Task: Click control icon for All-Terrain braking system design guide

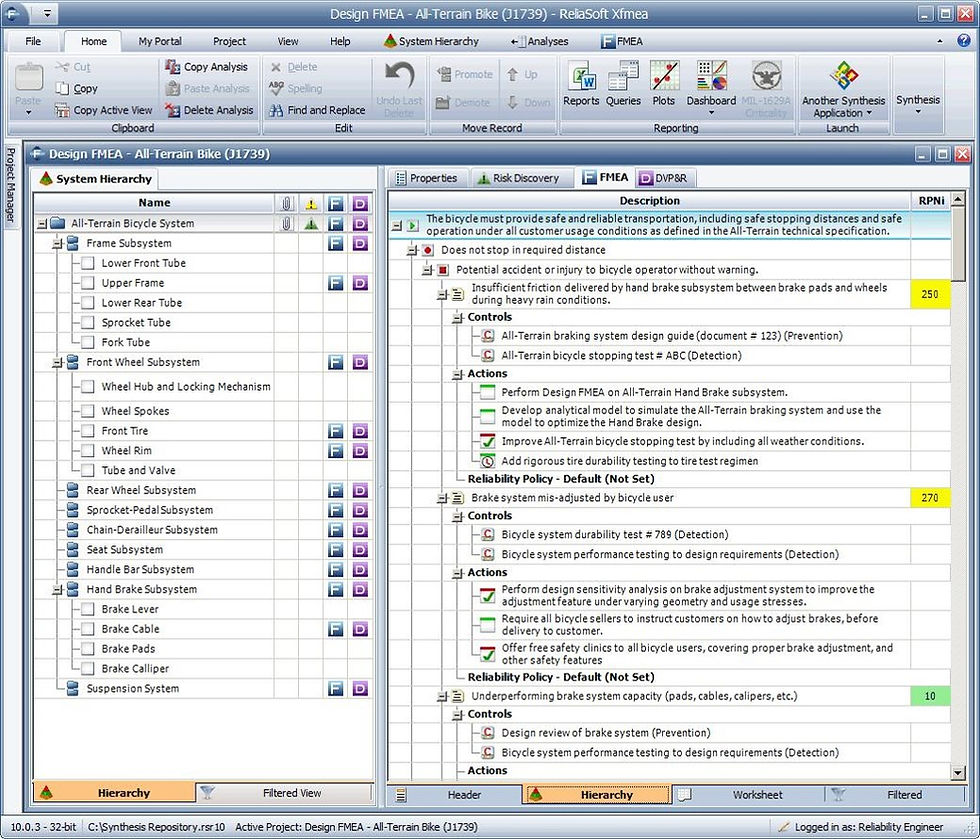Action: [x=488, y=336]
